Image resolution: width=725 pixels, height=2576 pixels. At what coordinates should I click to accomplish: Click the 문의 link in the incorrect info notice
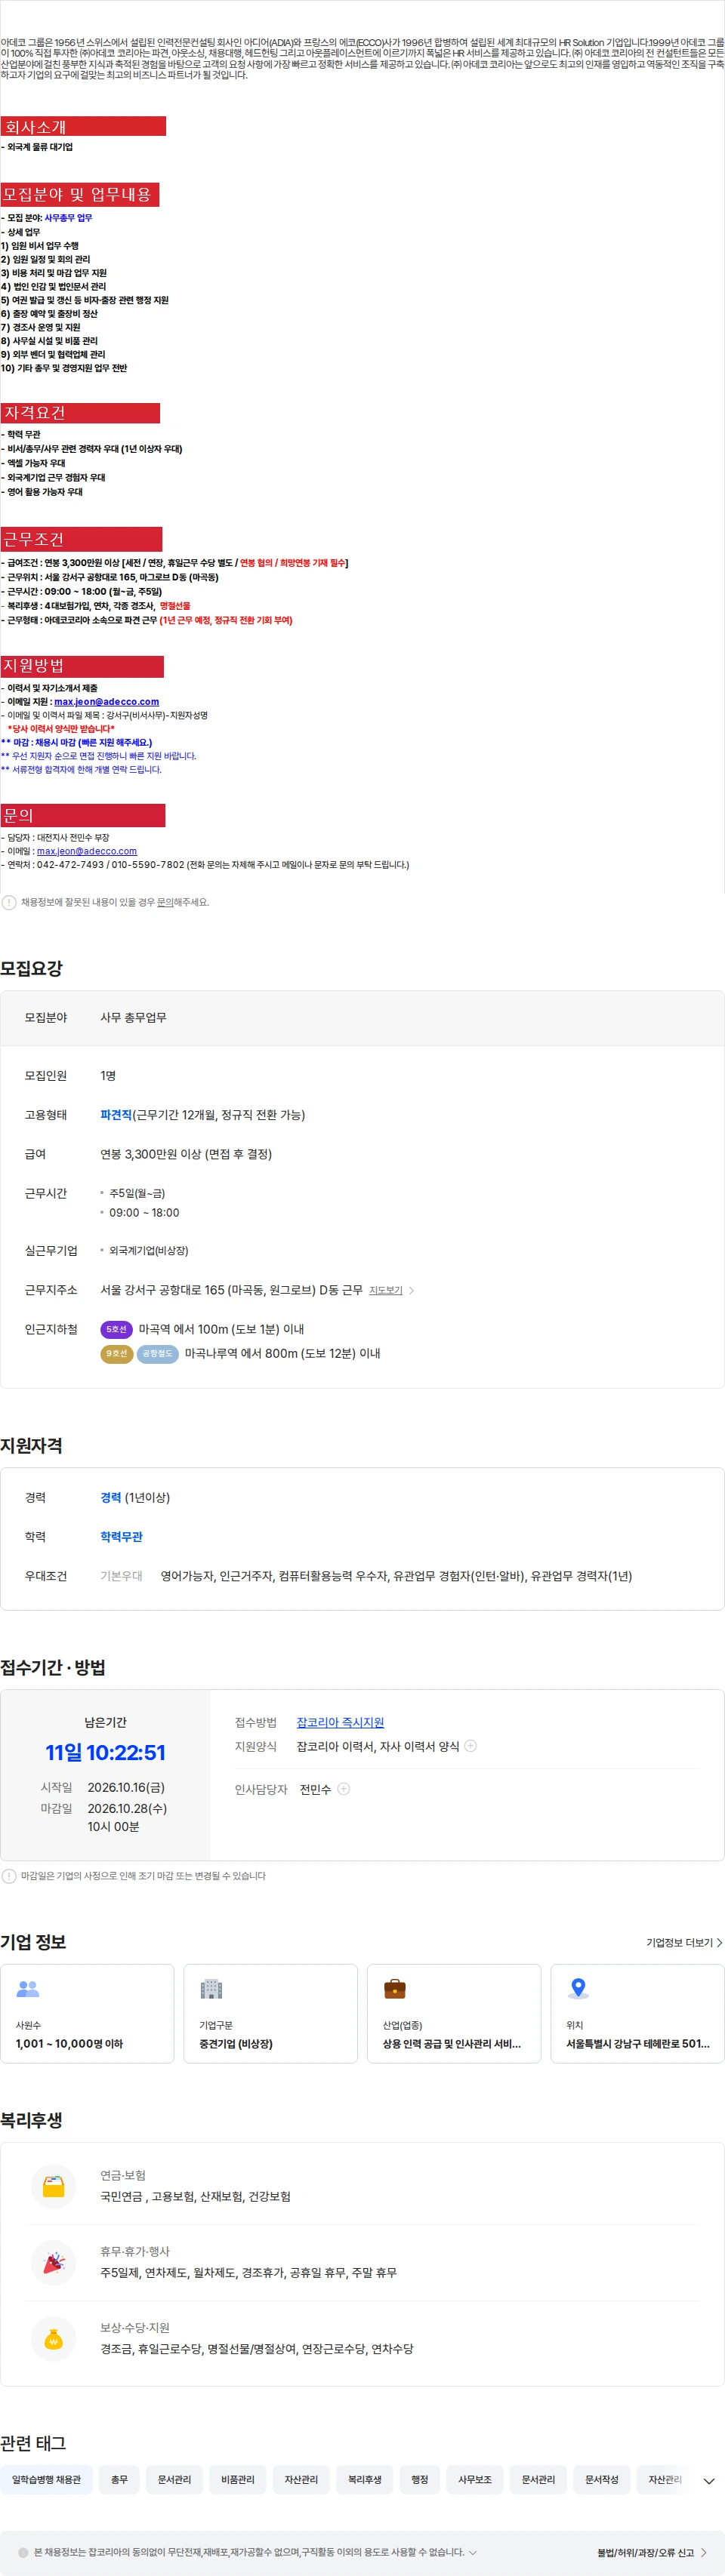[165, 902]
